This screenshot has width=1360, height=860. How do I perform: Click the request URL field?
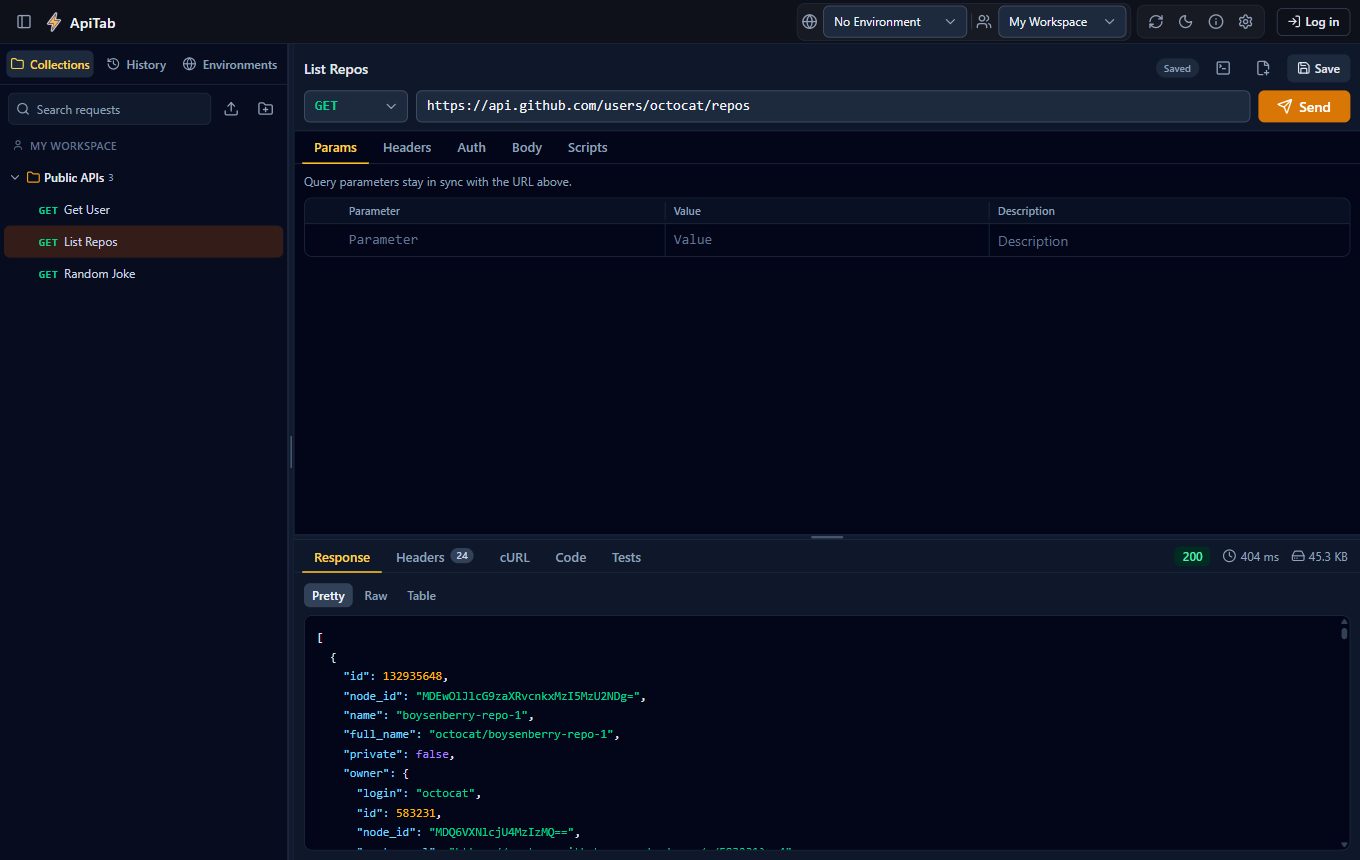[833, 106]
